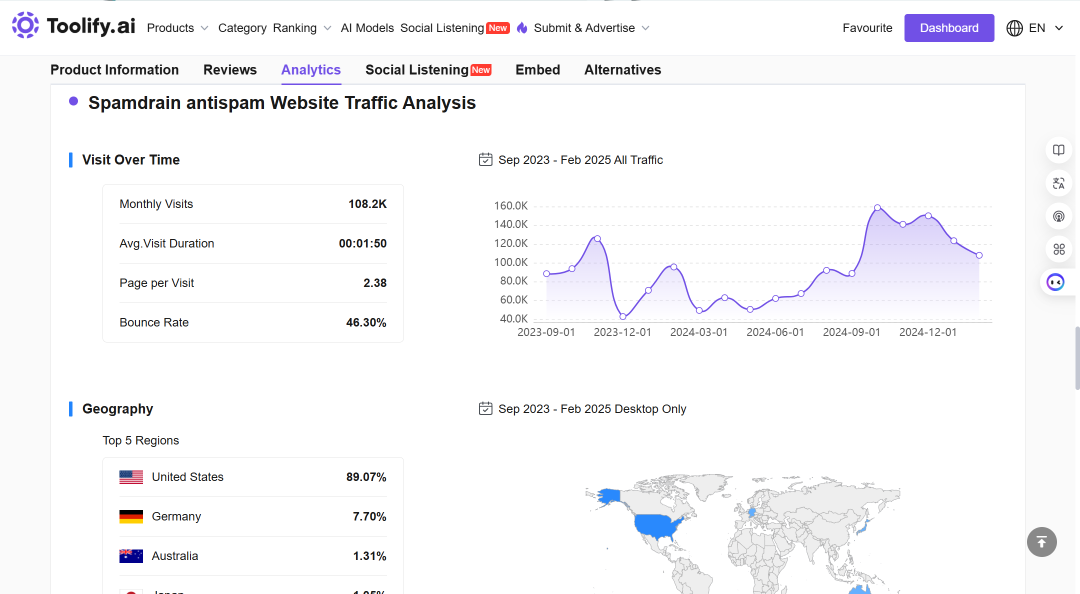Click the Monthly Visits value 108.2K

[x=367, y=204]
